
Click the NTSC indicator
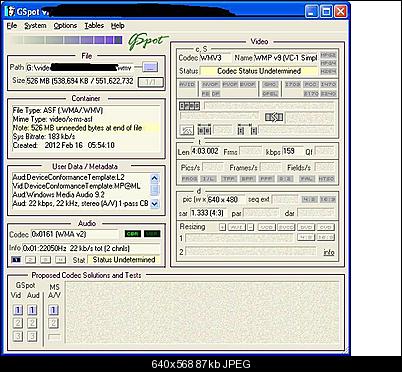(326, 179)
